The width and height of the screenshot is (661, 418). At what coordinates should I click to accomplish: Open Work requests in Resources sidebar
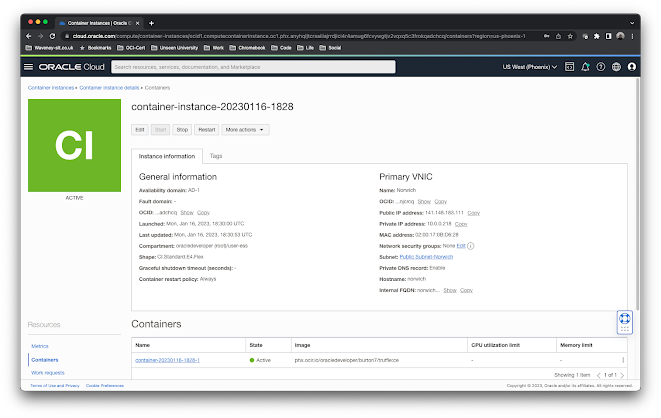point(48,373)
